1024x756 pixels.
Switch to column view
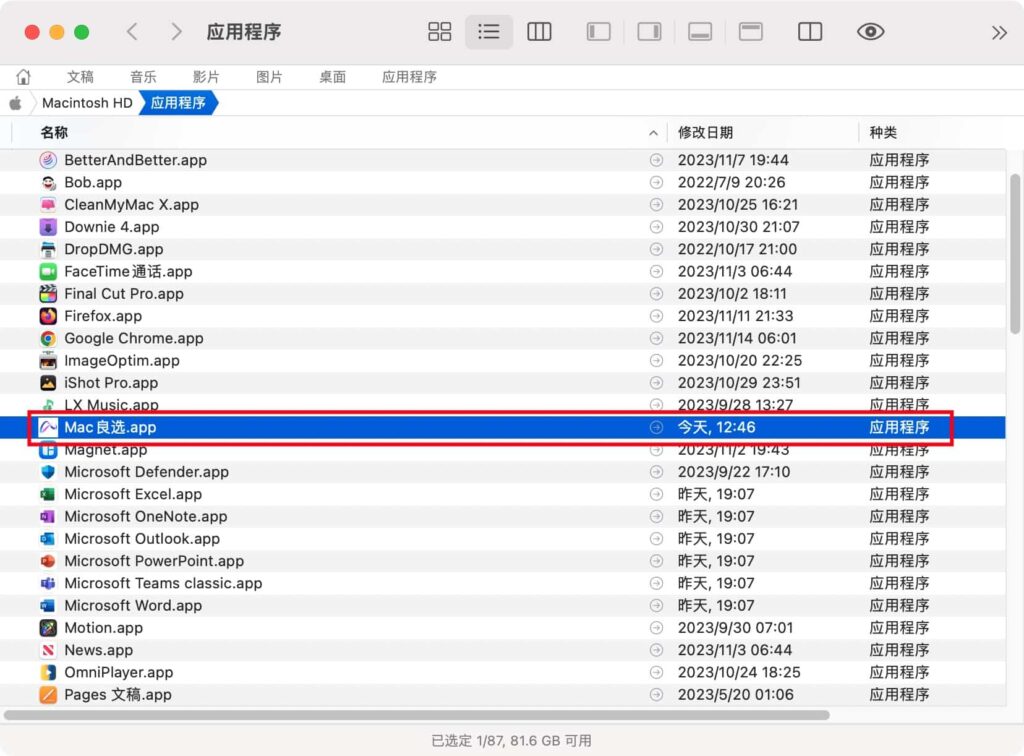[x=539, y=31]
